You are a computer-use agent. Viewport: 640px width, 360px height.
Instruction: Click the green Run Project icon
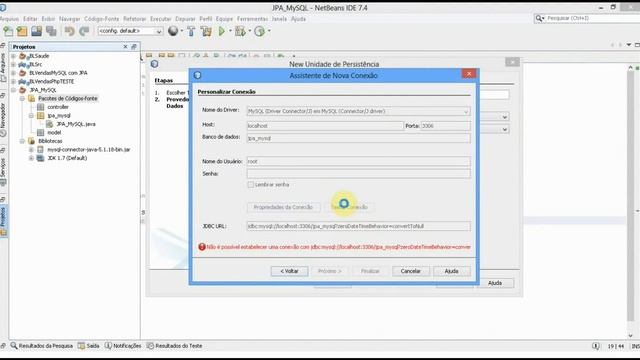tap(222, 31)
